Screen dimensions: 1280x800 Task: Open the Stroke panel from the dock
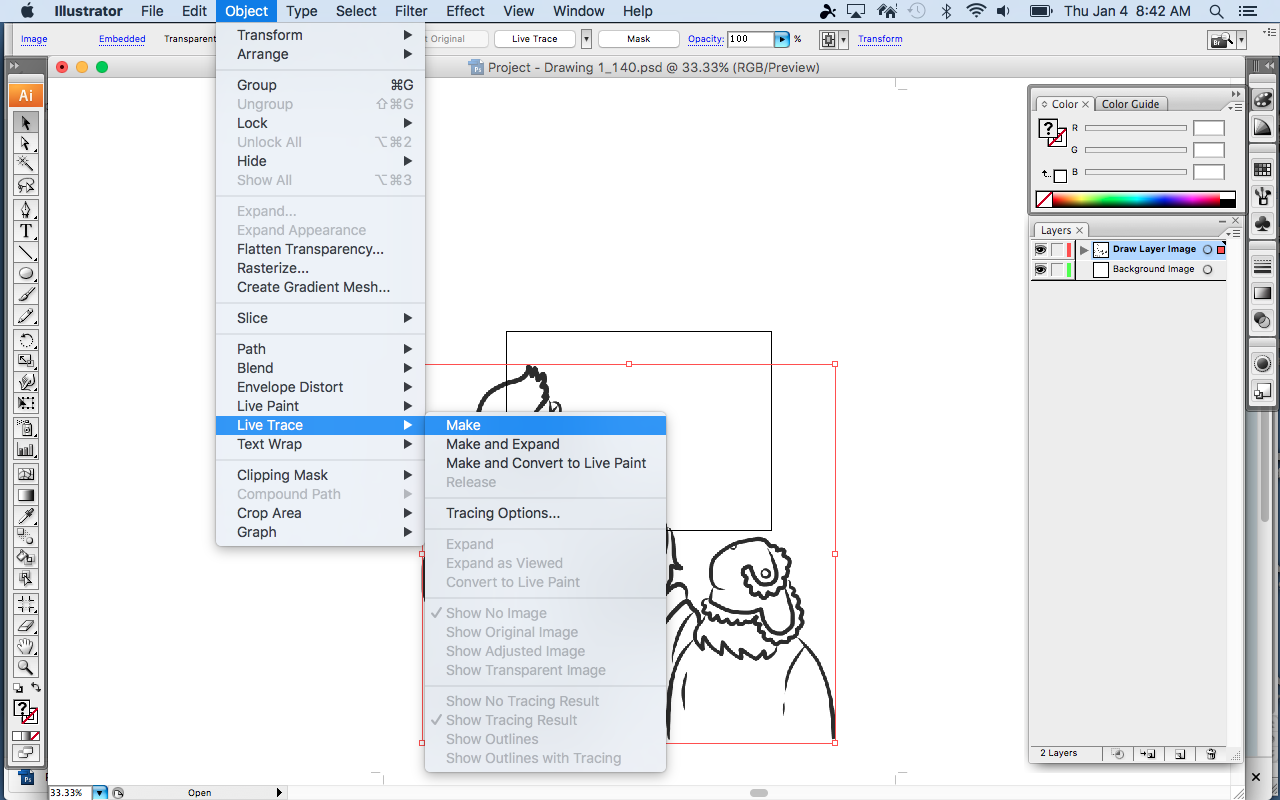coord(1262,267)
